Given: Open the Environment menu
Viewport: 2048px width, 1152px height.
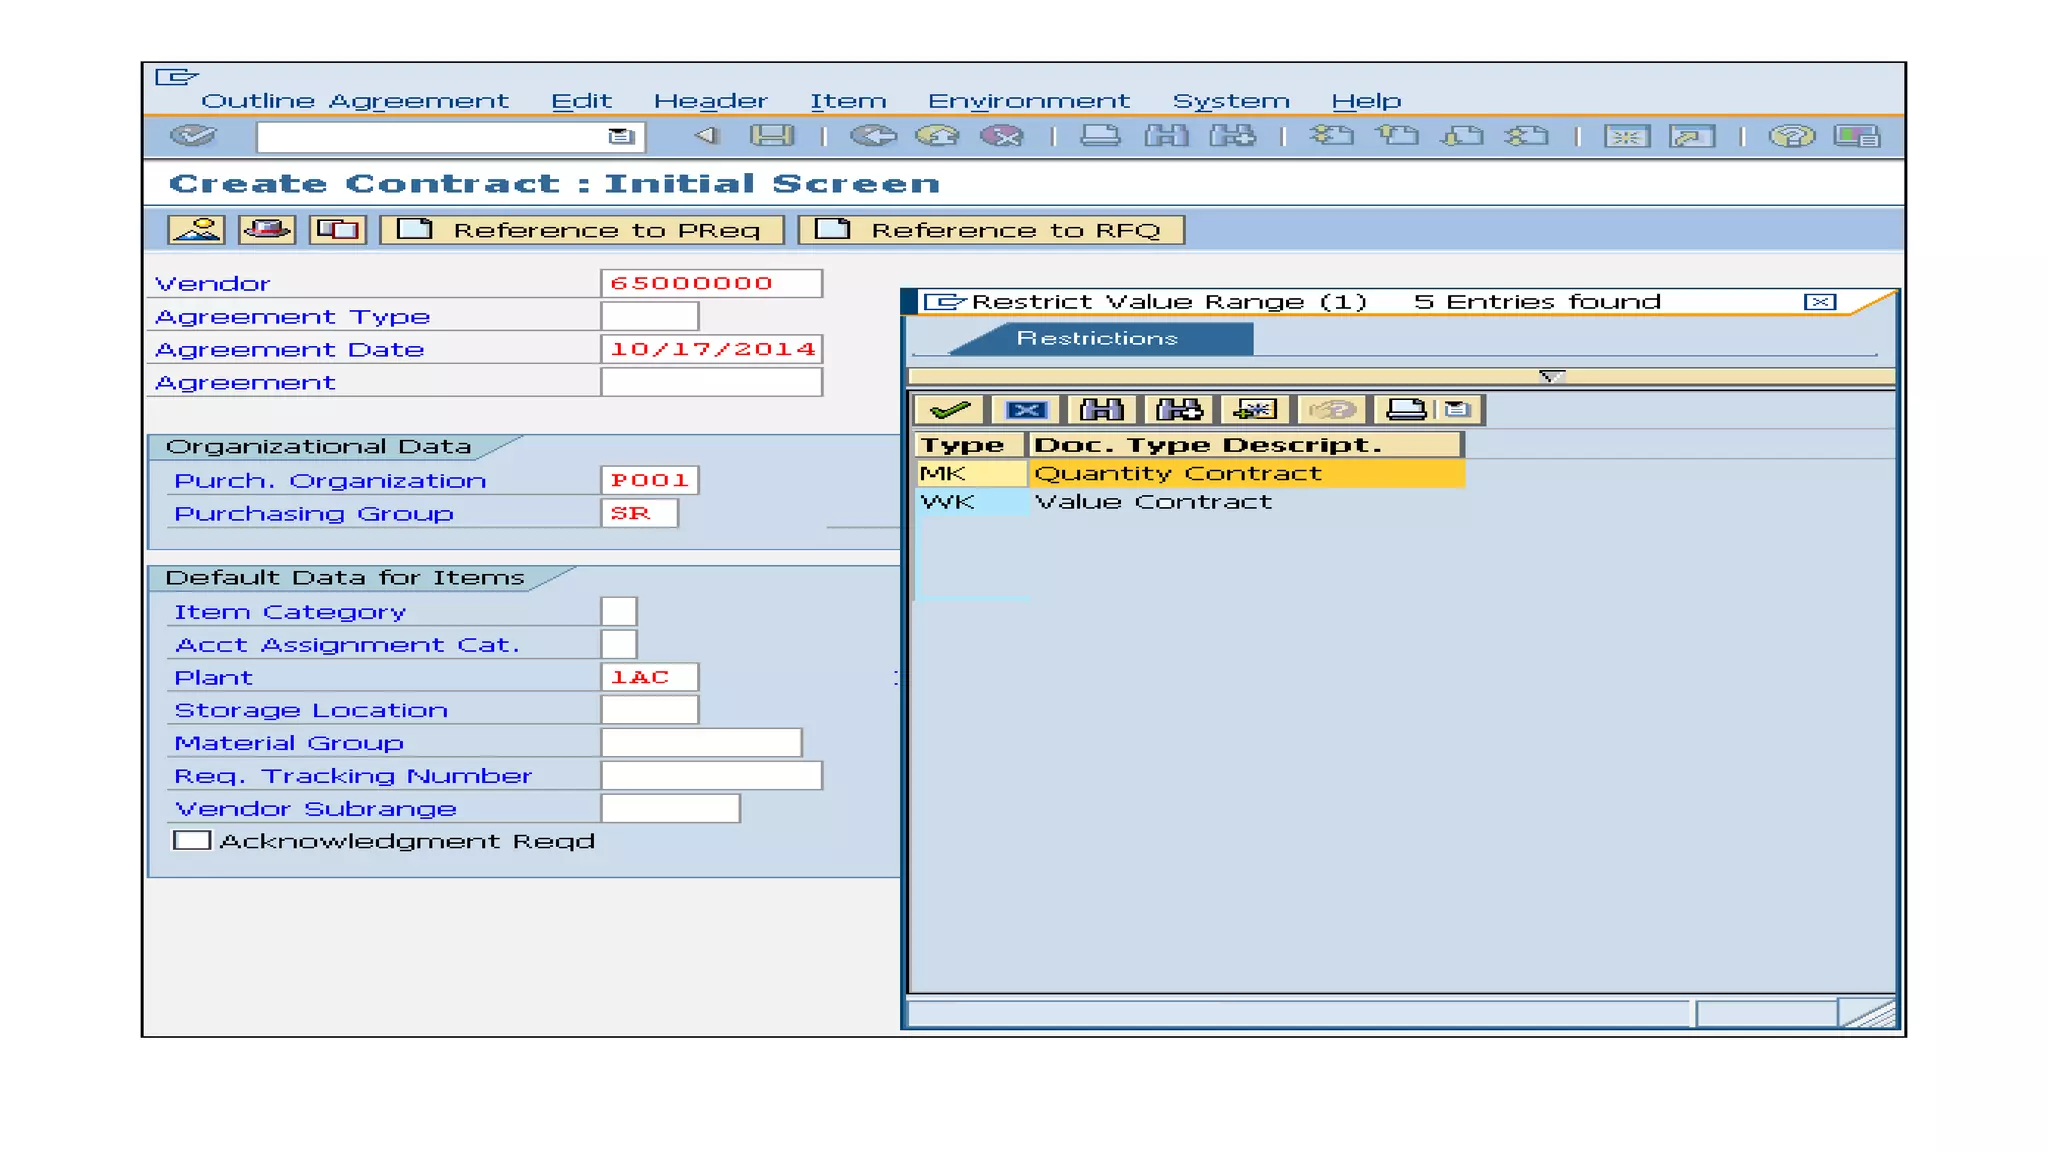Looking at the screenshot, I should click(x=1028, y=101).
